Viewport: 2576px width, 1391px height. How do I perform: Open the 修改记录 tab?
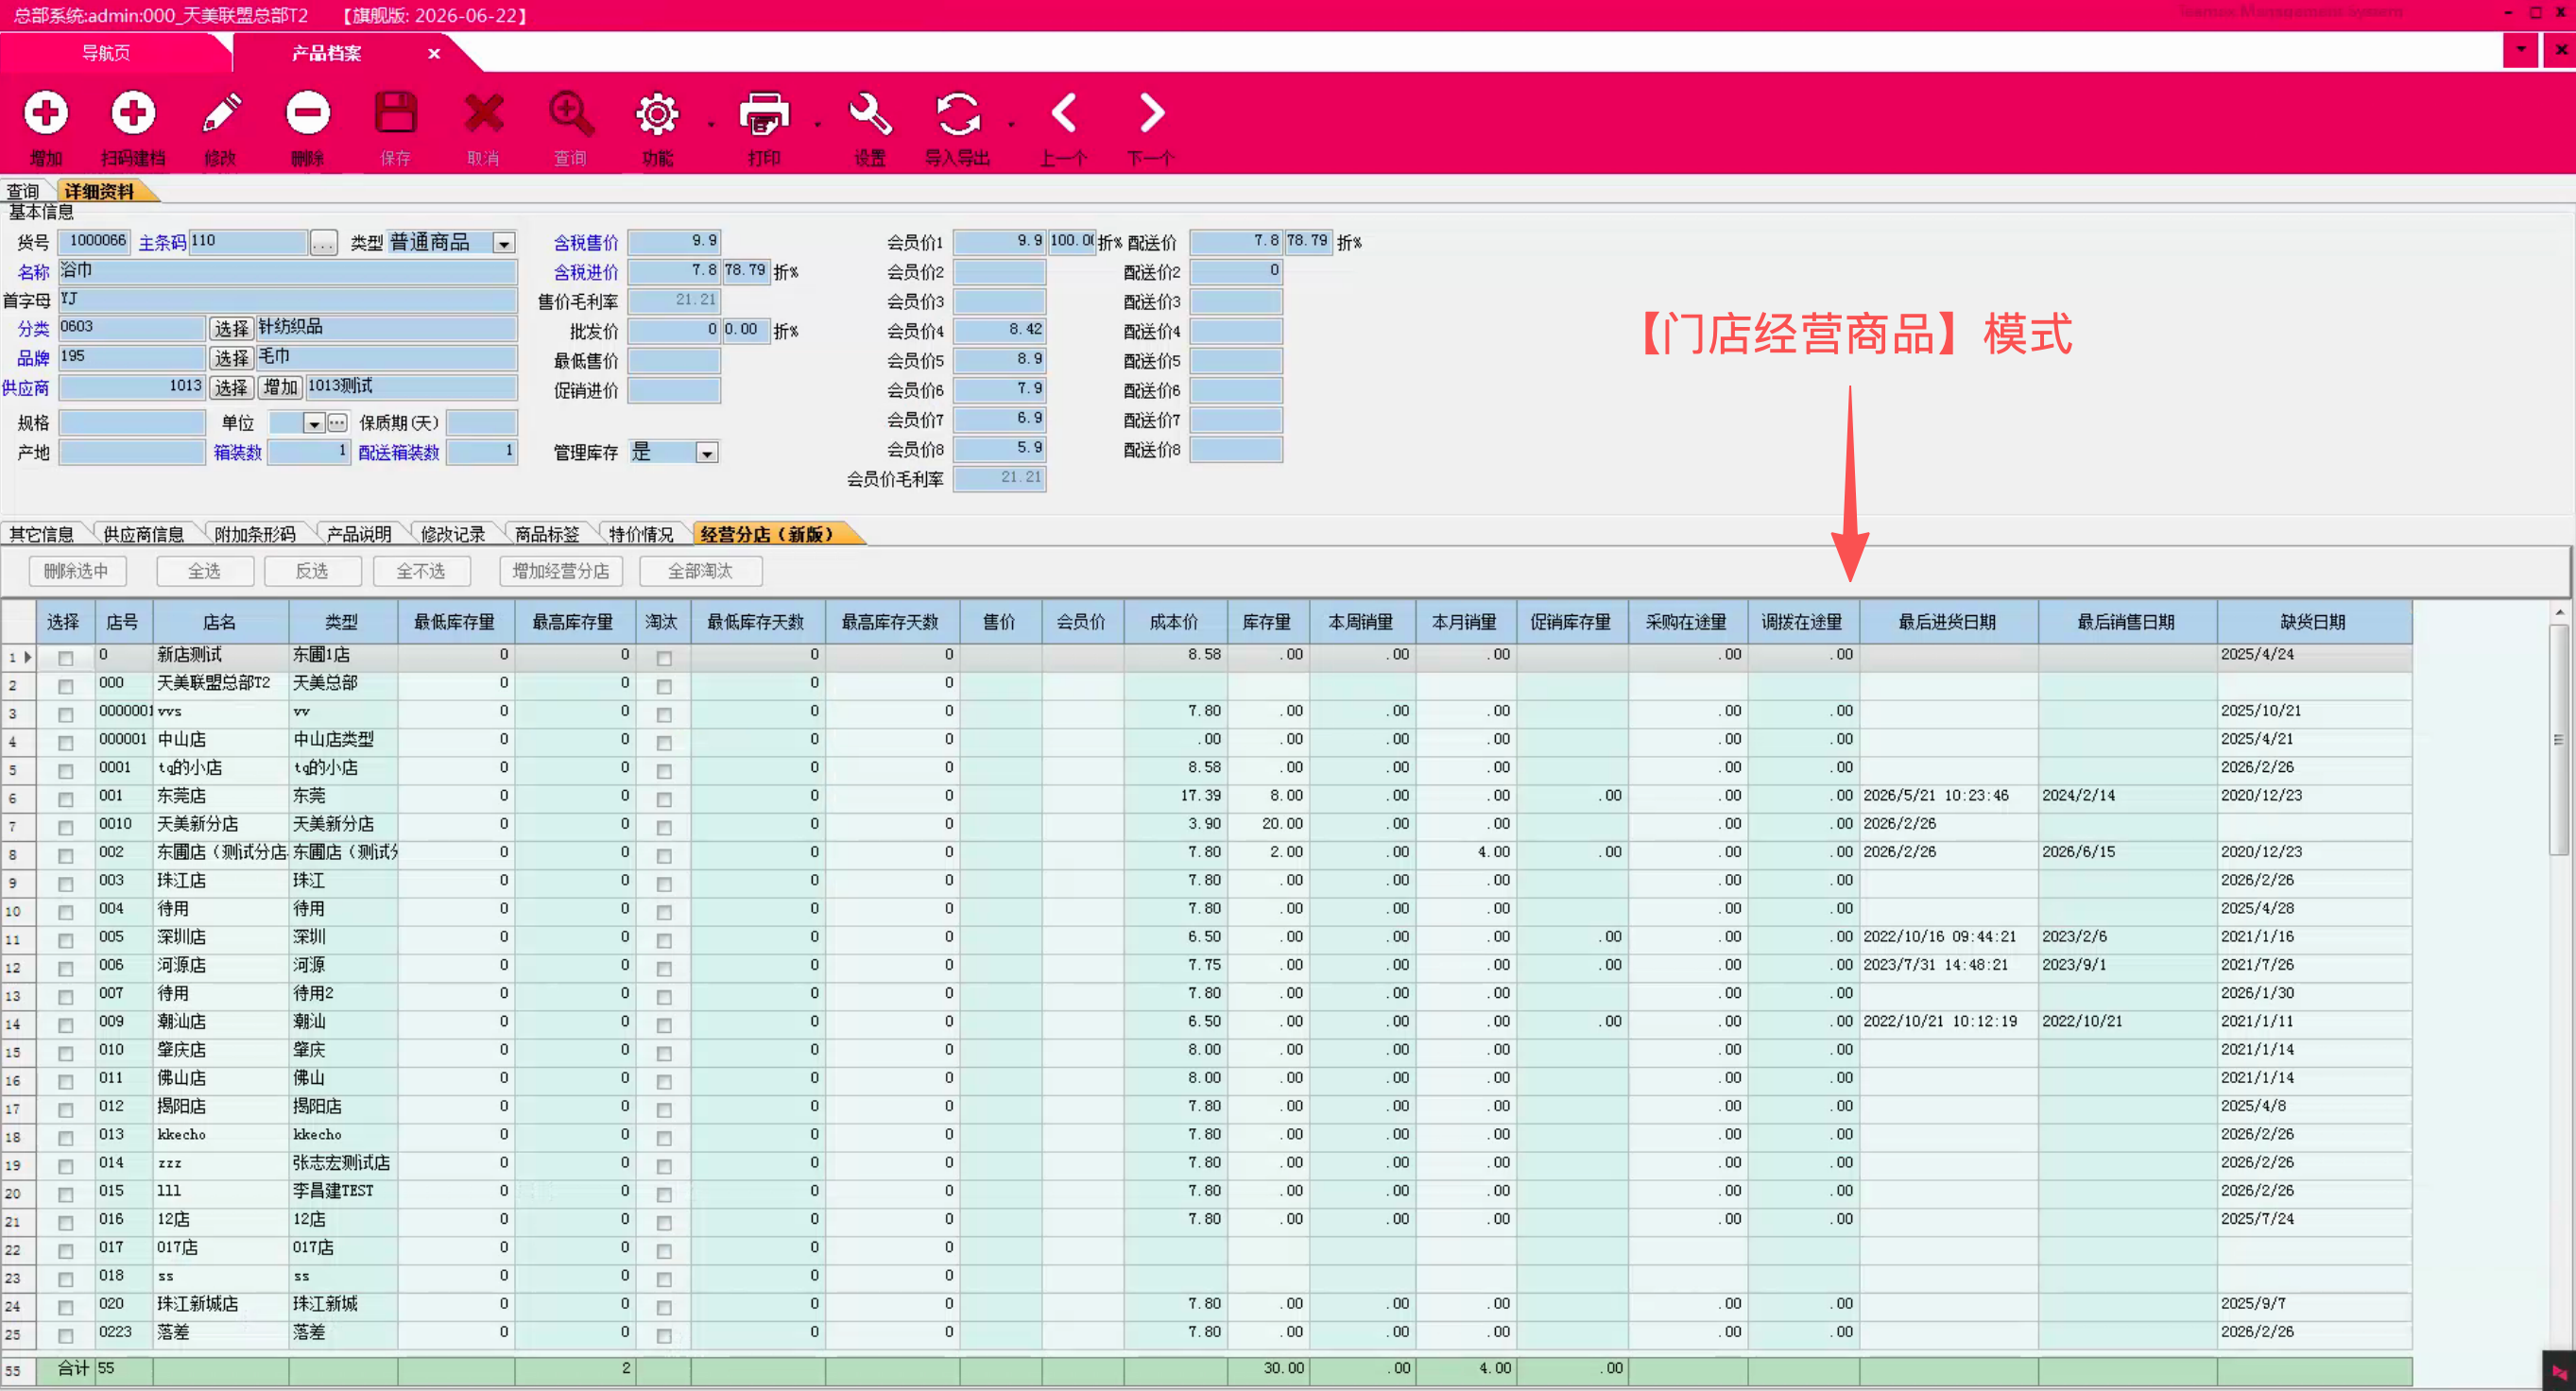[x=453, y=534]
